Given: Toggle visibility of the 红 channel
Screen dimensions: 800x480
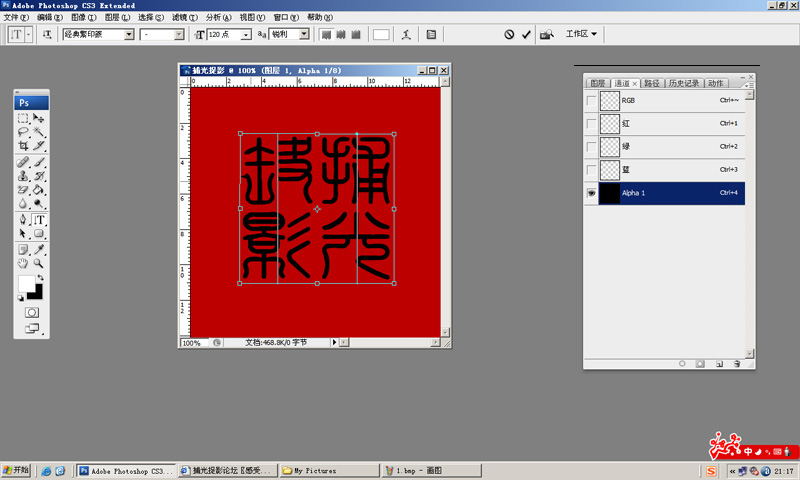Looking at the screenshot, I should [591, 124].
